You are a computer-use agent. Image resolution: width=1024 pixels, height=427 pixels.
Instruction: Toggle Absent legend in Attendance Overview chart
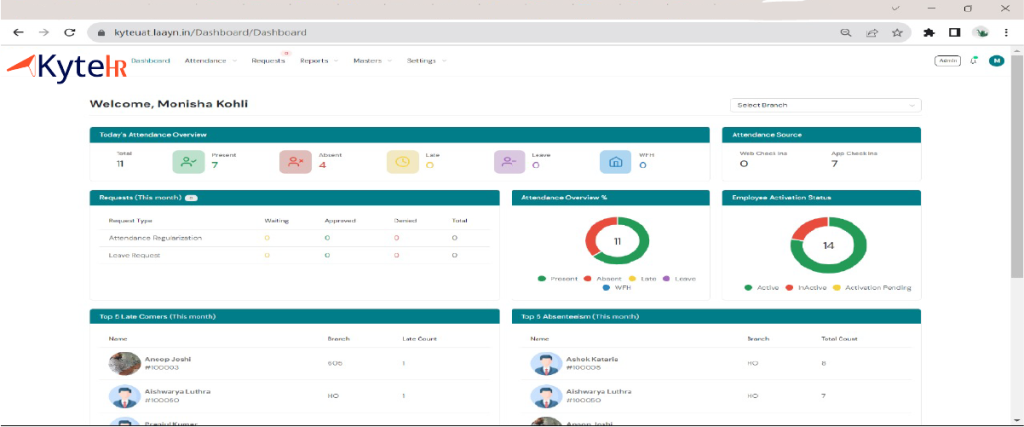click(587, 278)
